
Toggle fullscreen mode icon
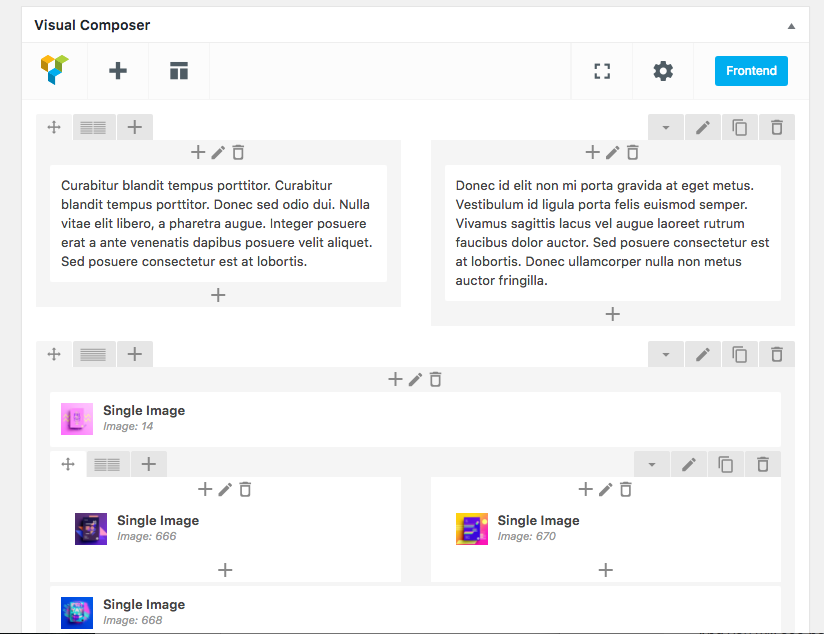[x=602, y=71]
